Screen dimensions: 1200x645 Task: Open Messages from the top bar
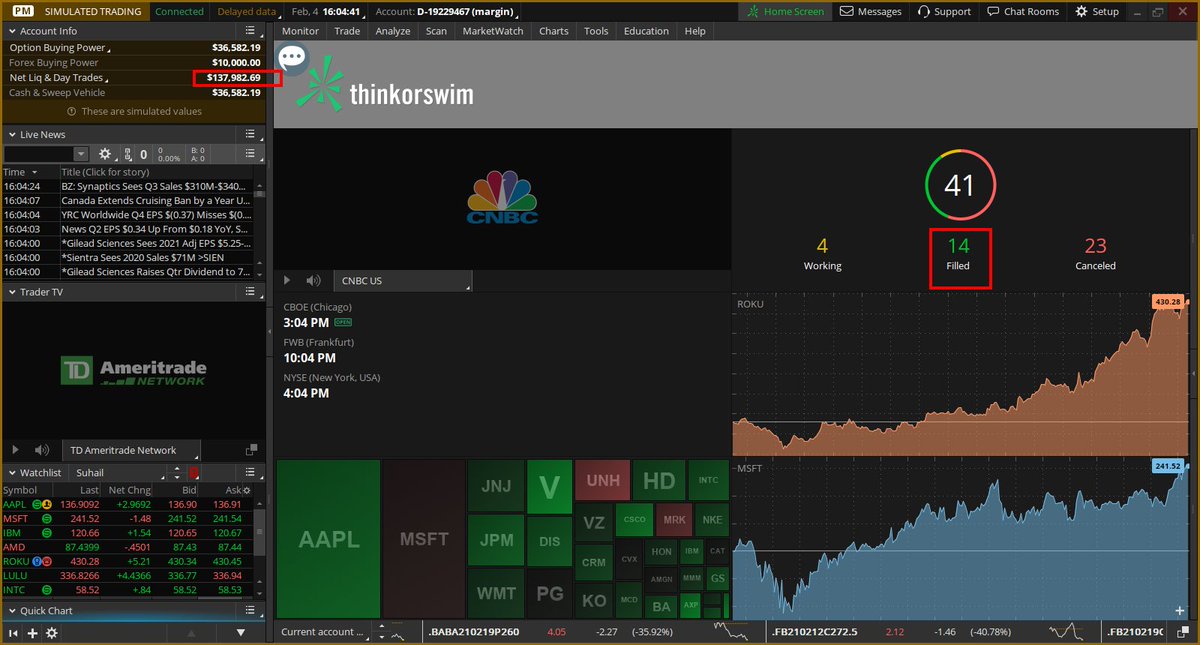point(870,11)
